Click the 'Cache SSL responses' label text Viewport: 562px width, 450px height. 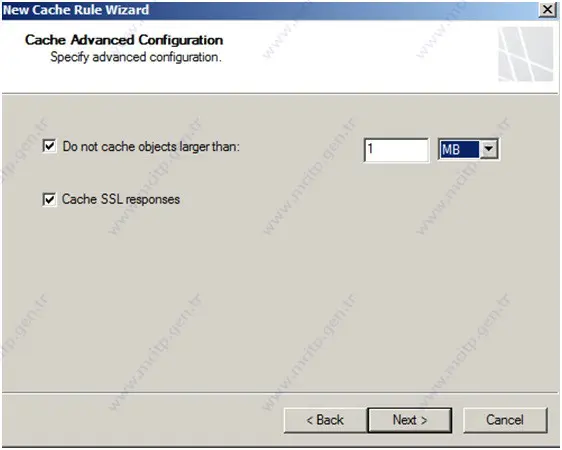click(121, 199)
